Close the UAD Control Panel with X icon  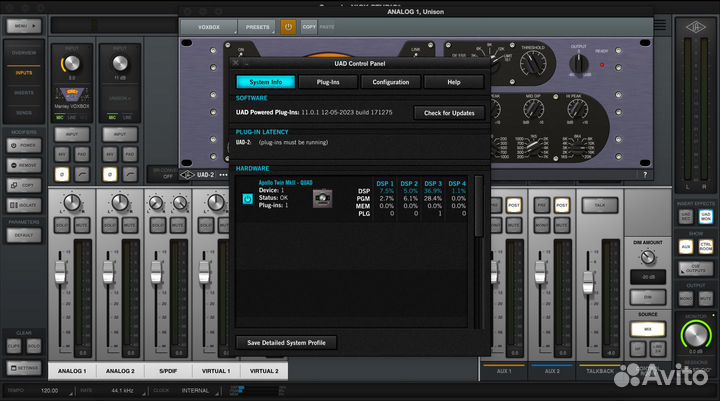point(236,62)
